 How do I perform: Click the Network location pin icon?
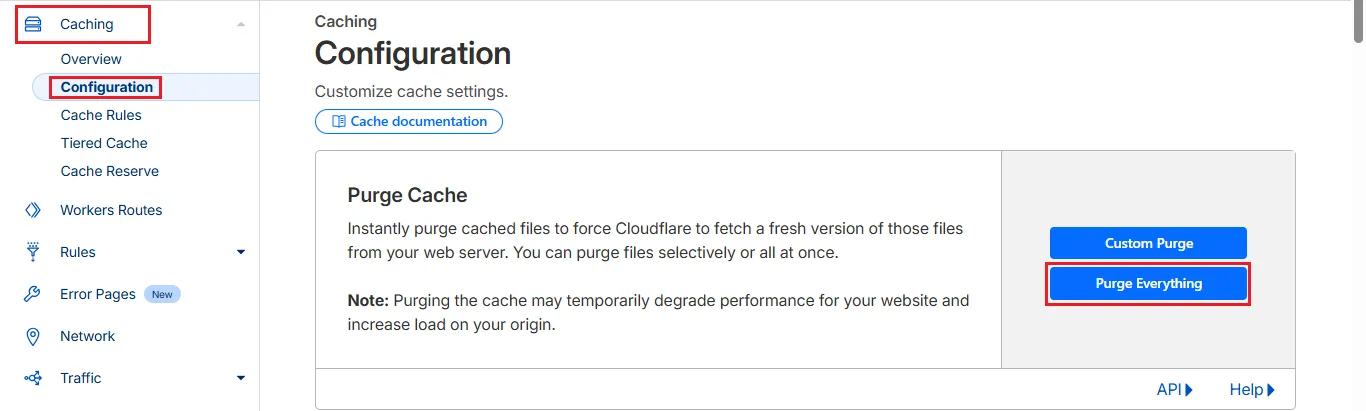click(x=33, y=336)
